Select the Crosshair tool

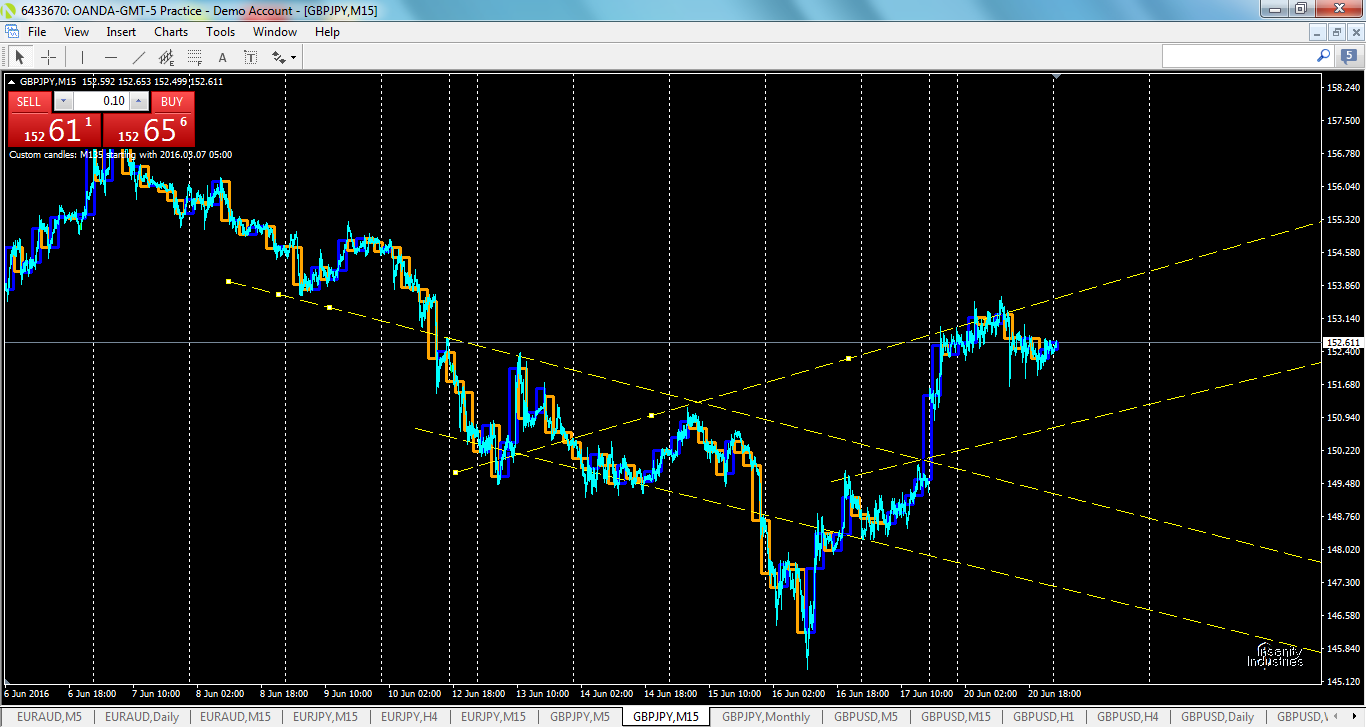pyautogui.click(x=48, y=56)
